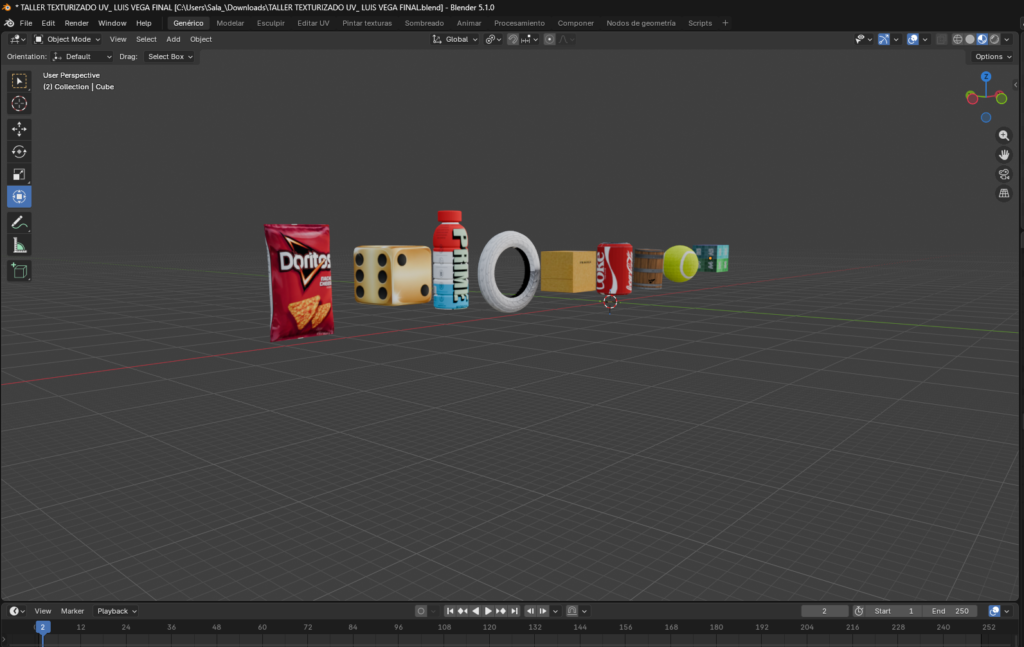Activate the 3D Cursor tool

[x=19, y=103]
